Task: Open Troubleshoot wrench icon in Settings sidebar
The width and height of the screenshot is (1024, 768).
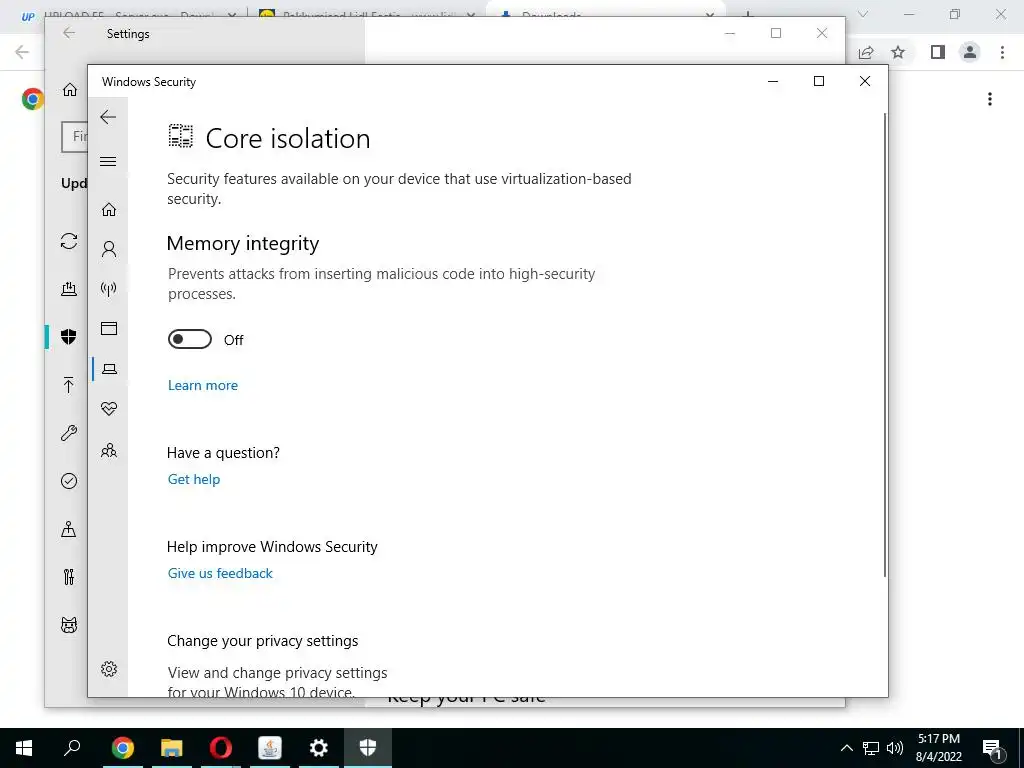Action: tap(69, 433)
